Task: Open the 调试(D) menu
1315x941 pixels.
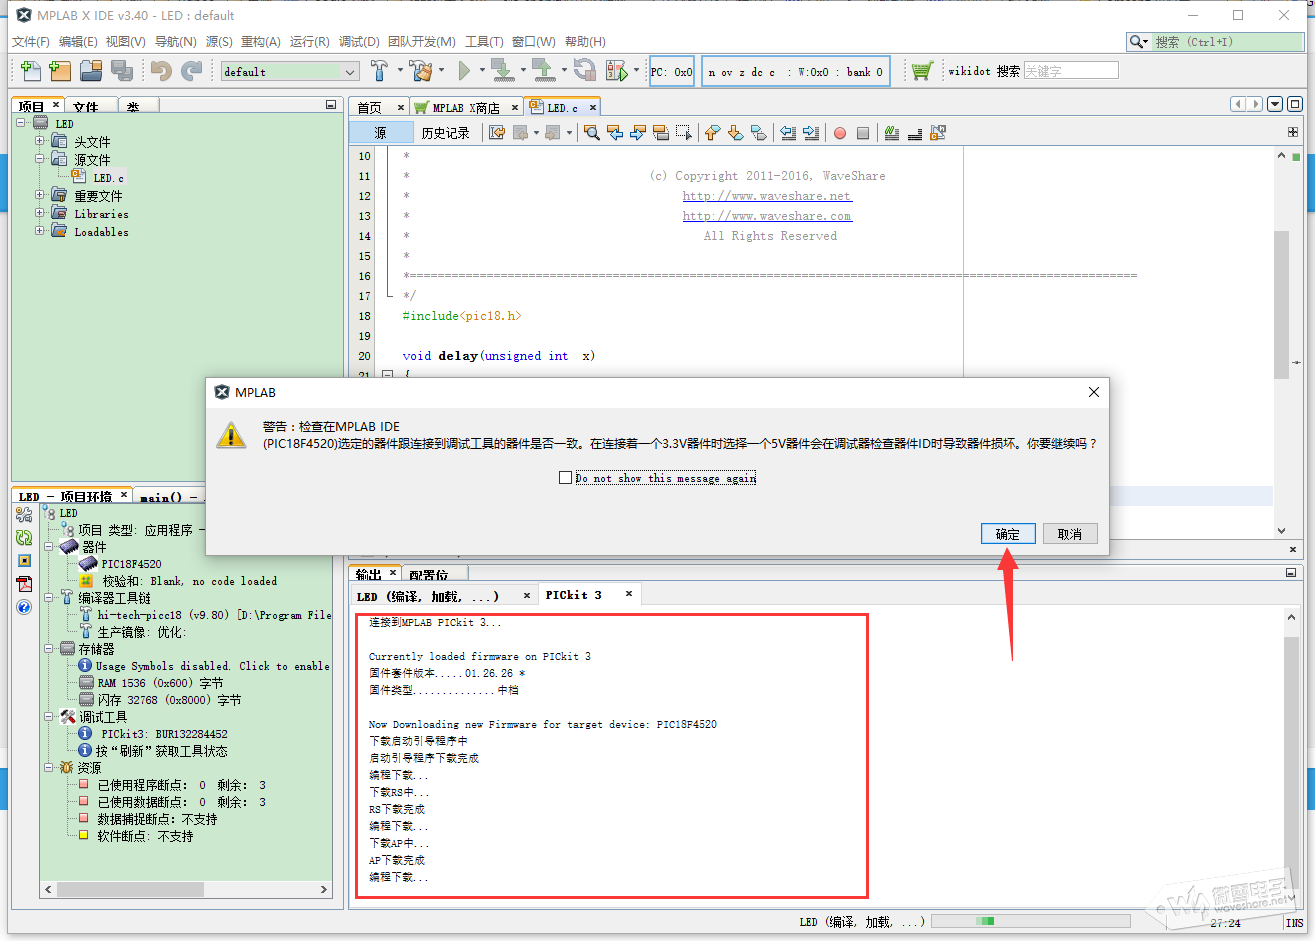Action: pos(359,42)
